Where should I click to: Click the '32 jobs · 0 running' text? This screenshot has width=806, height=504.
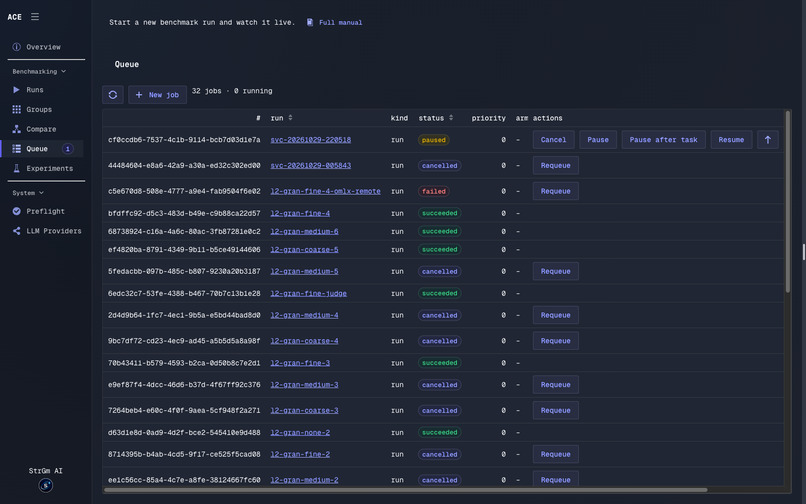[232, 91]
